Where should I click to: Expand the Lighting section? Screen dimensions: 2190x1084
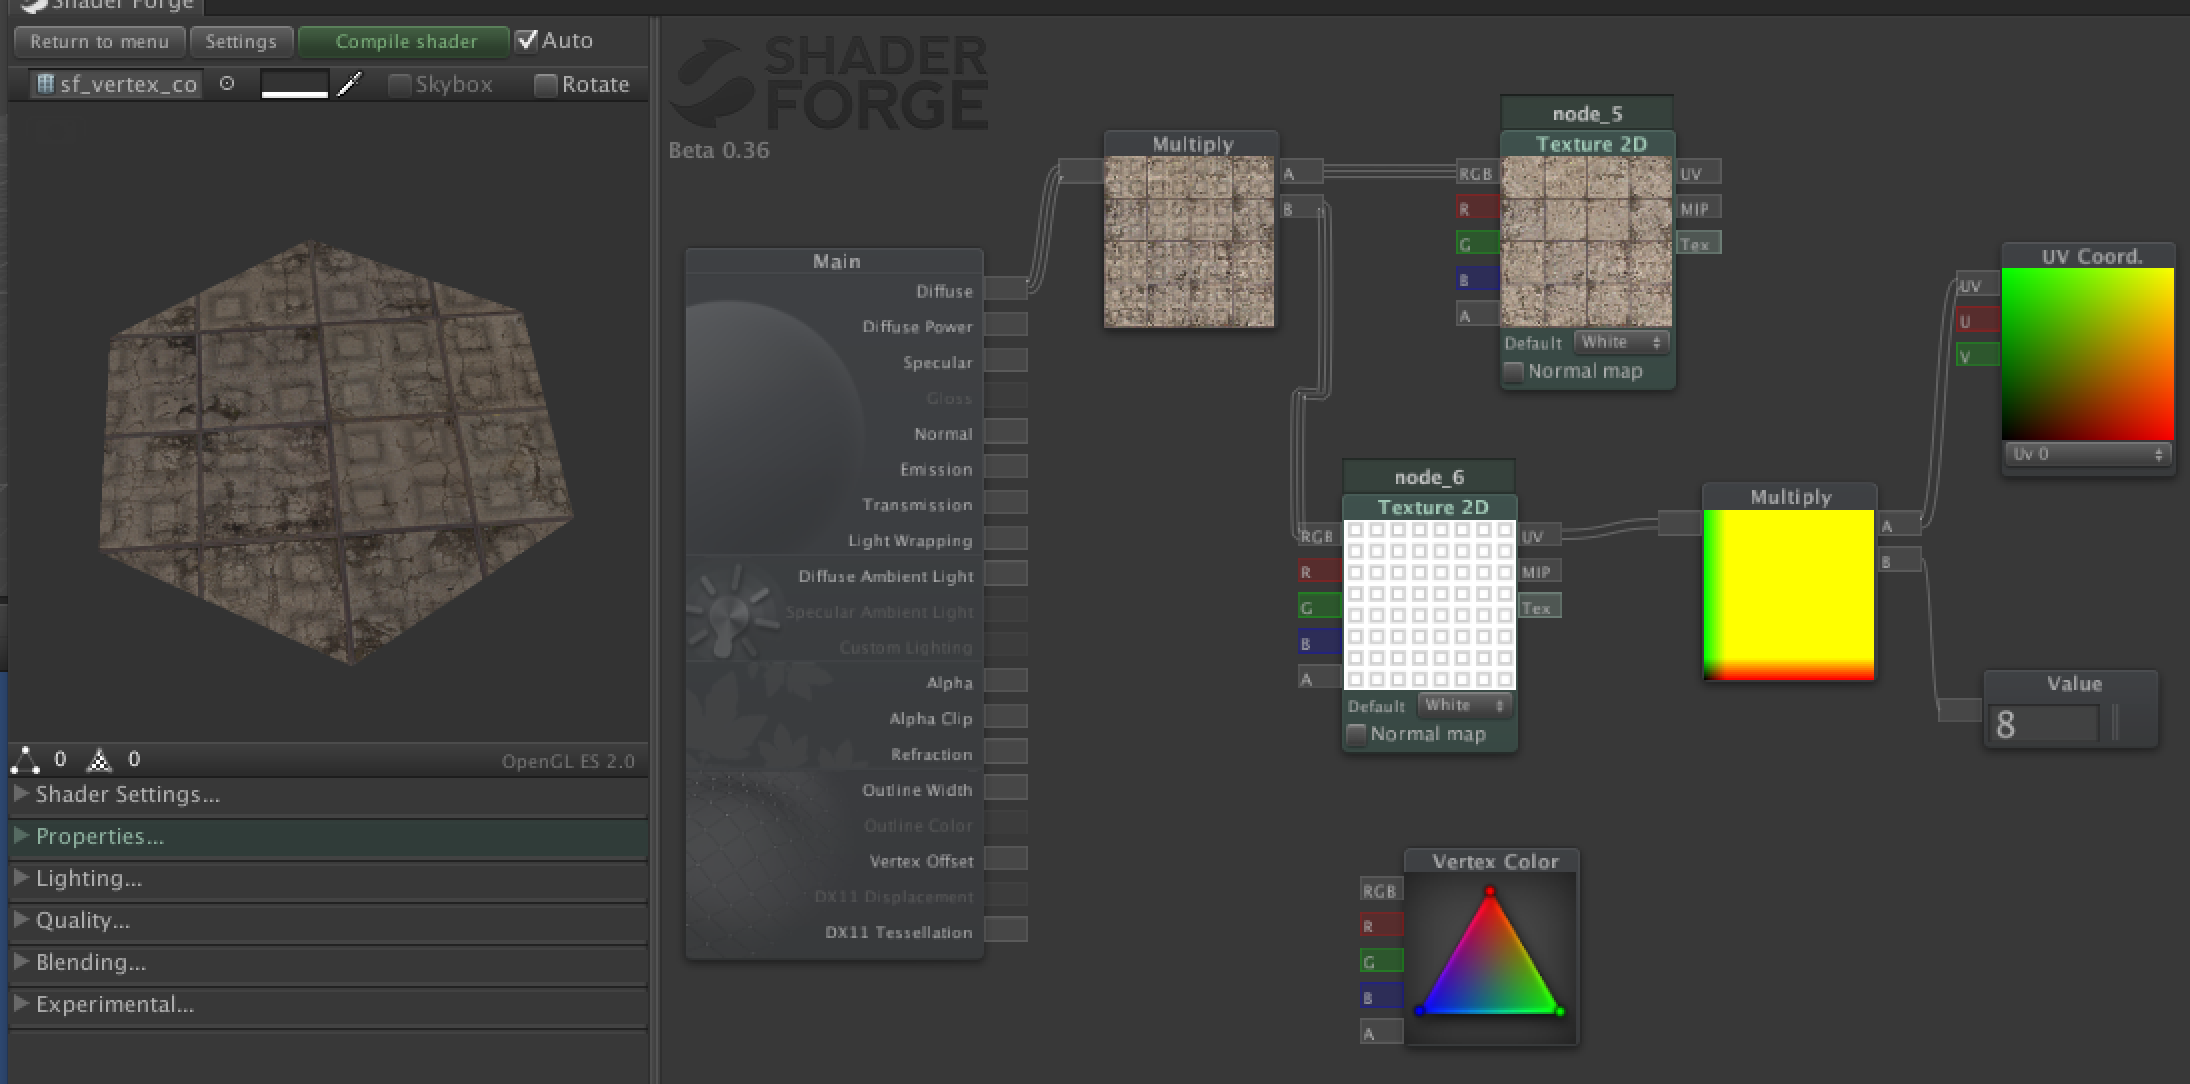[328, 879]
